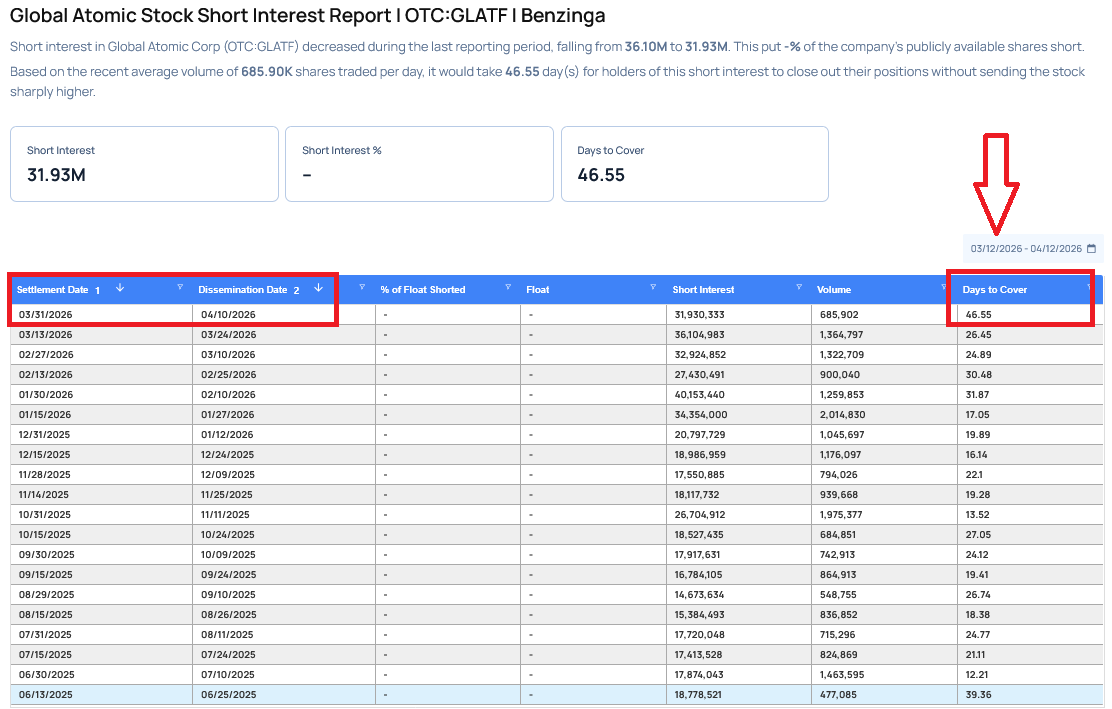Open the calendar icon in date range picker
This screenshot has width=1112, height=709.
pos(1091,249)
